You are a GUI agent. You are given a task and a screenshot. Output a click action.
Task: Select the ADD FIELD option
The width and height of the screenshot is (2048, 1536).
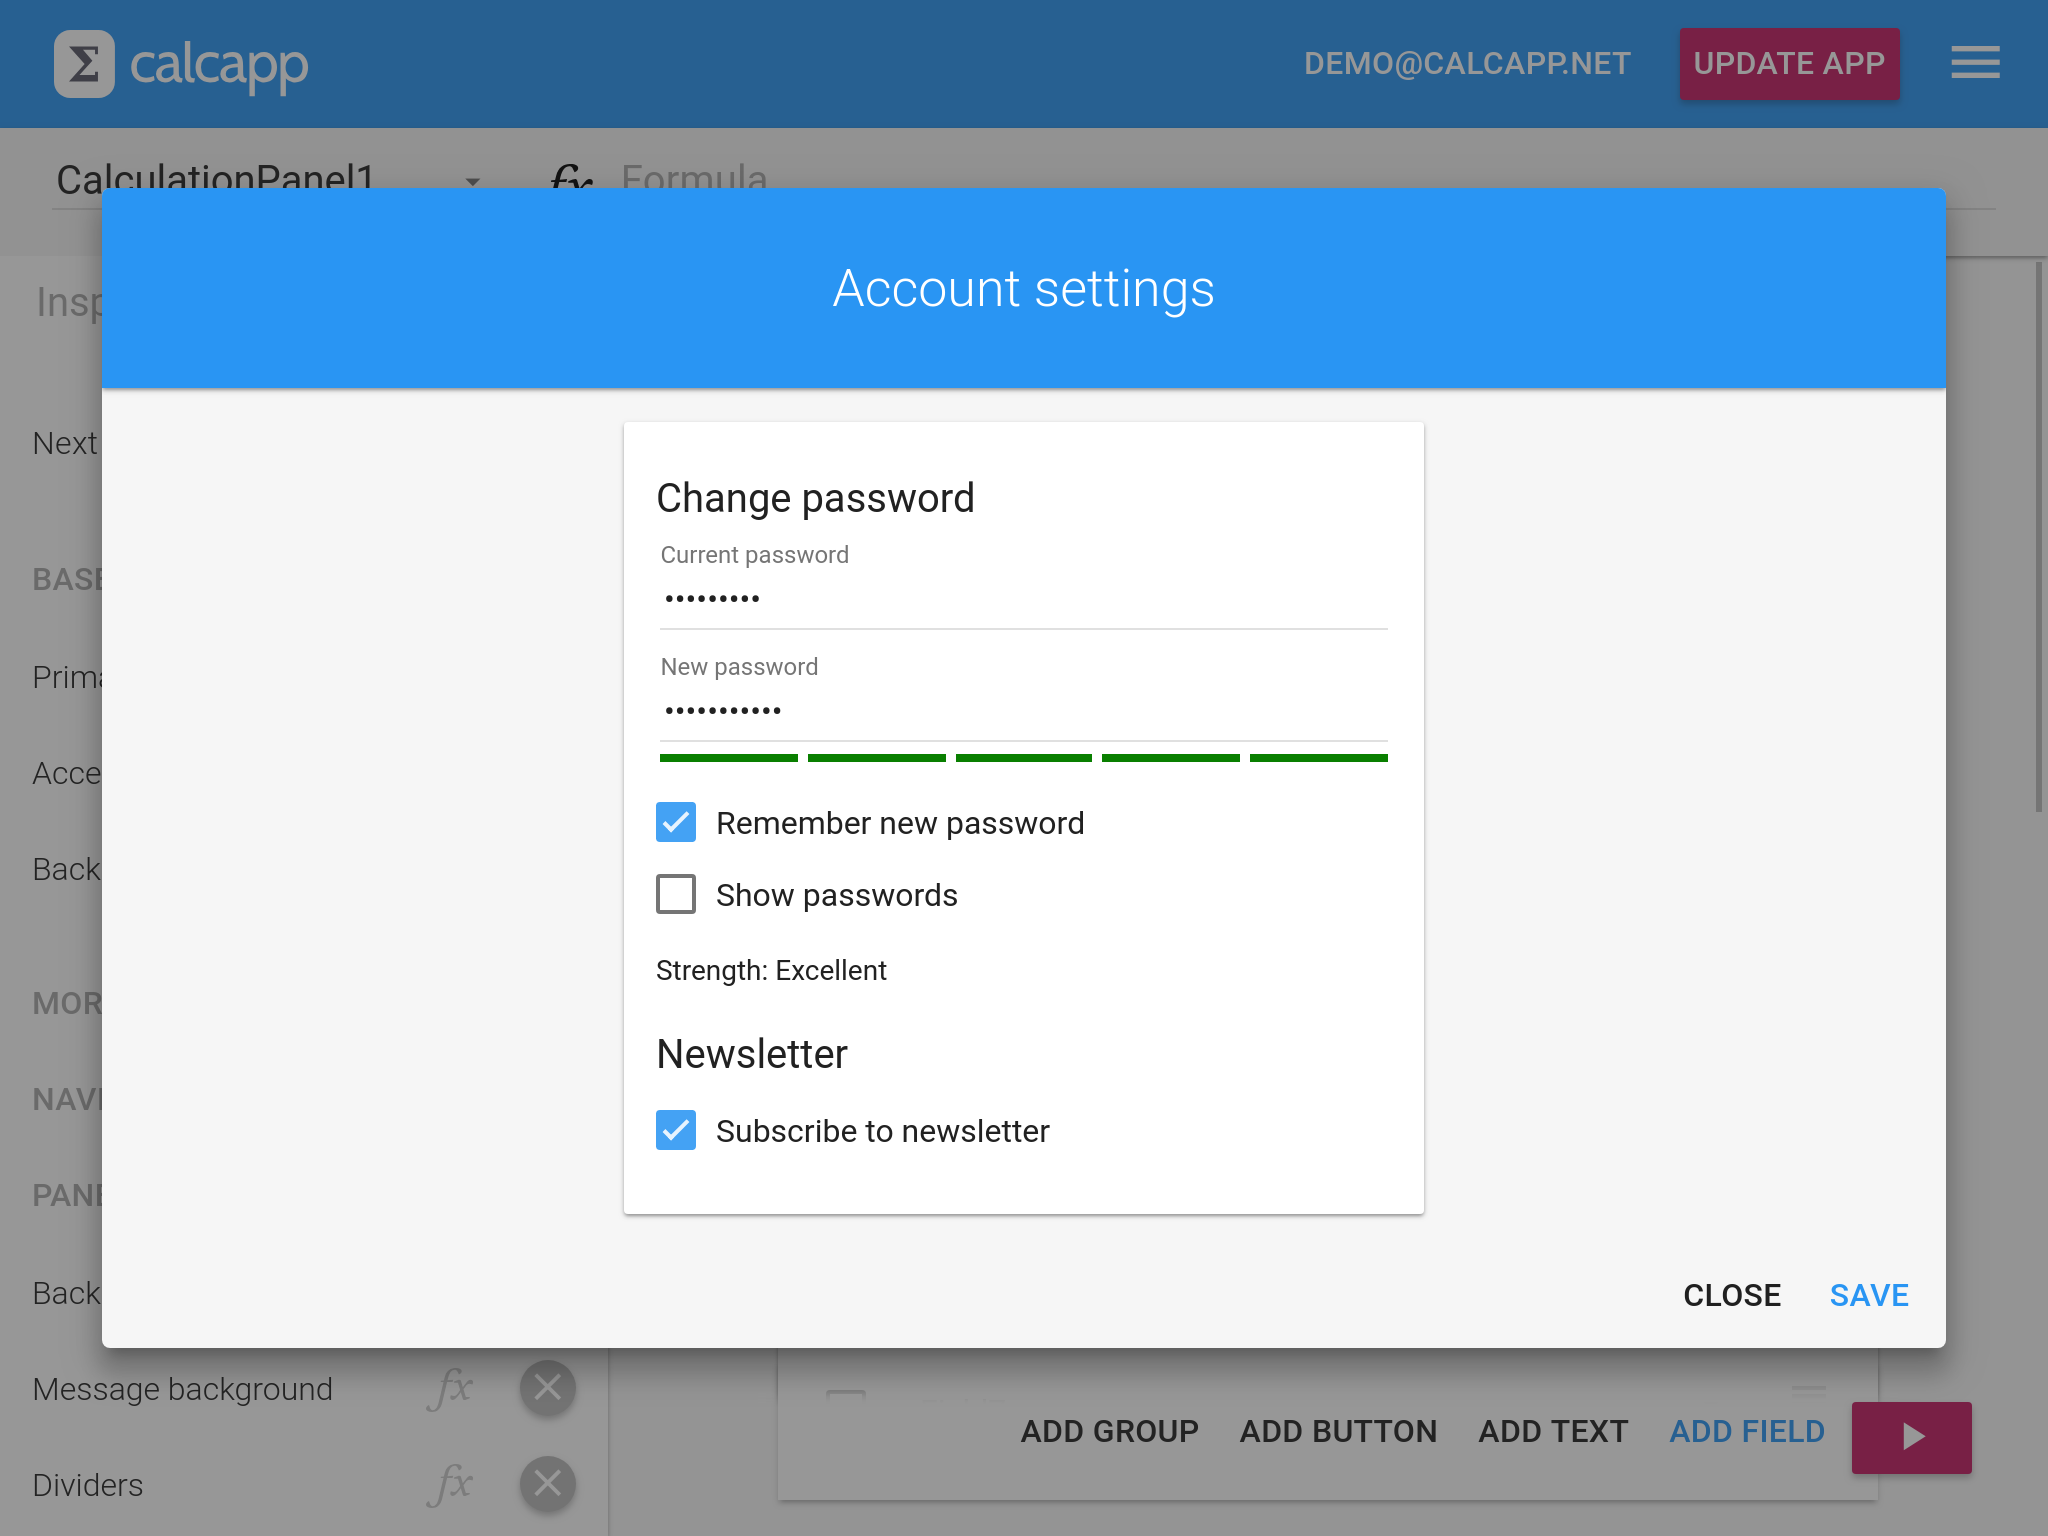[1746, 1432]
